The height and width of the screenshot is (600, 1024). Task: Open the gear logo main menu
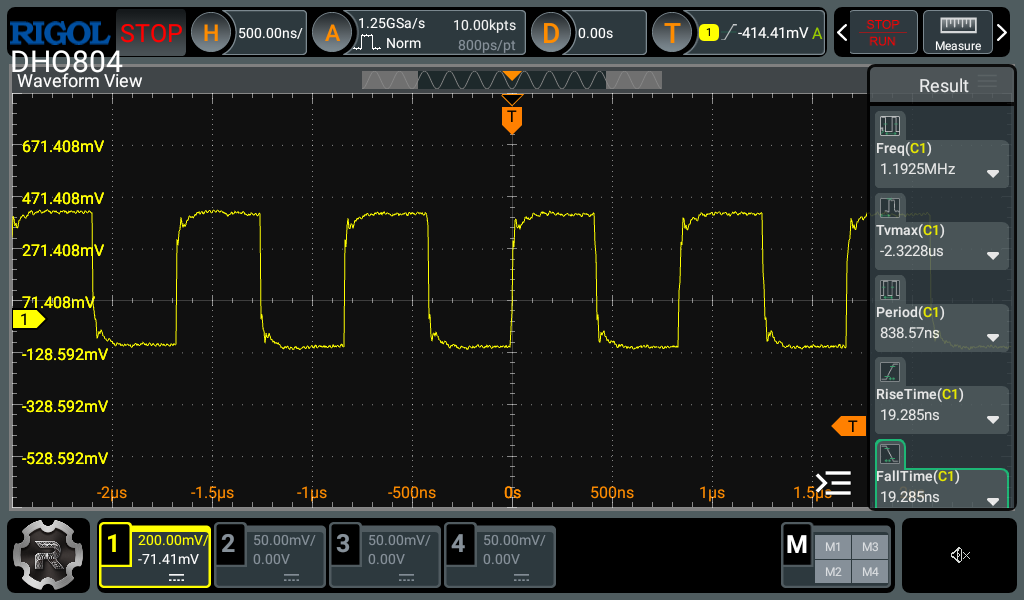point(50,555)
